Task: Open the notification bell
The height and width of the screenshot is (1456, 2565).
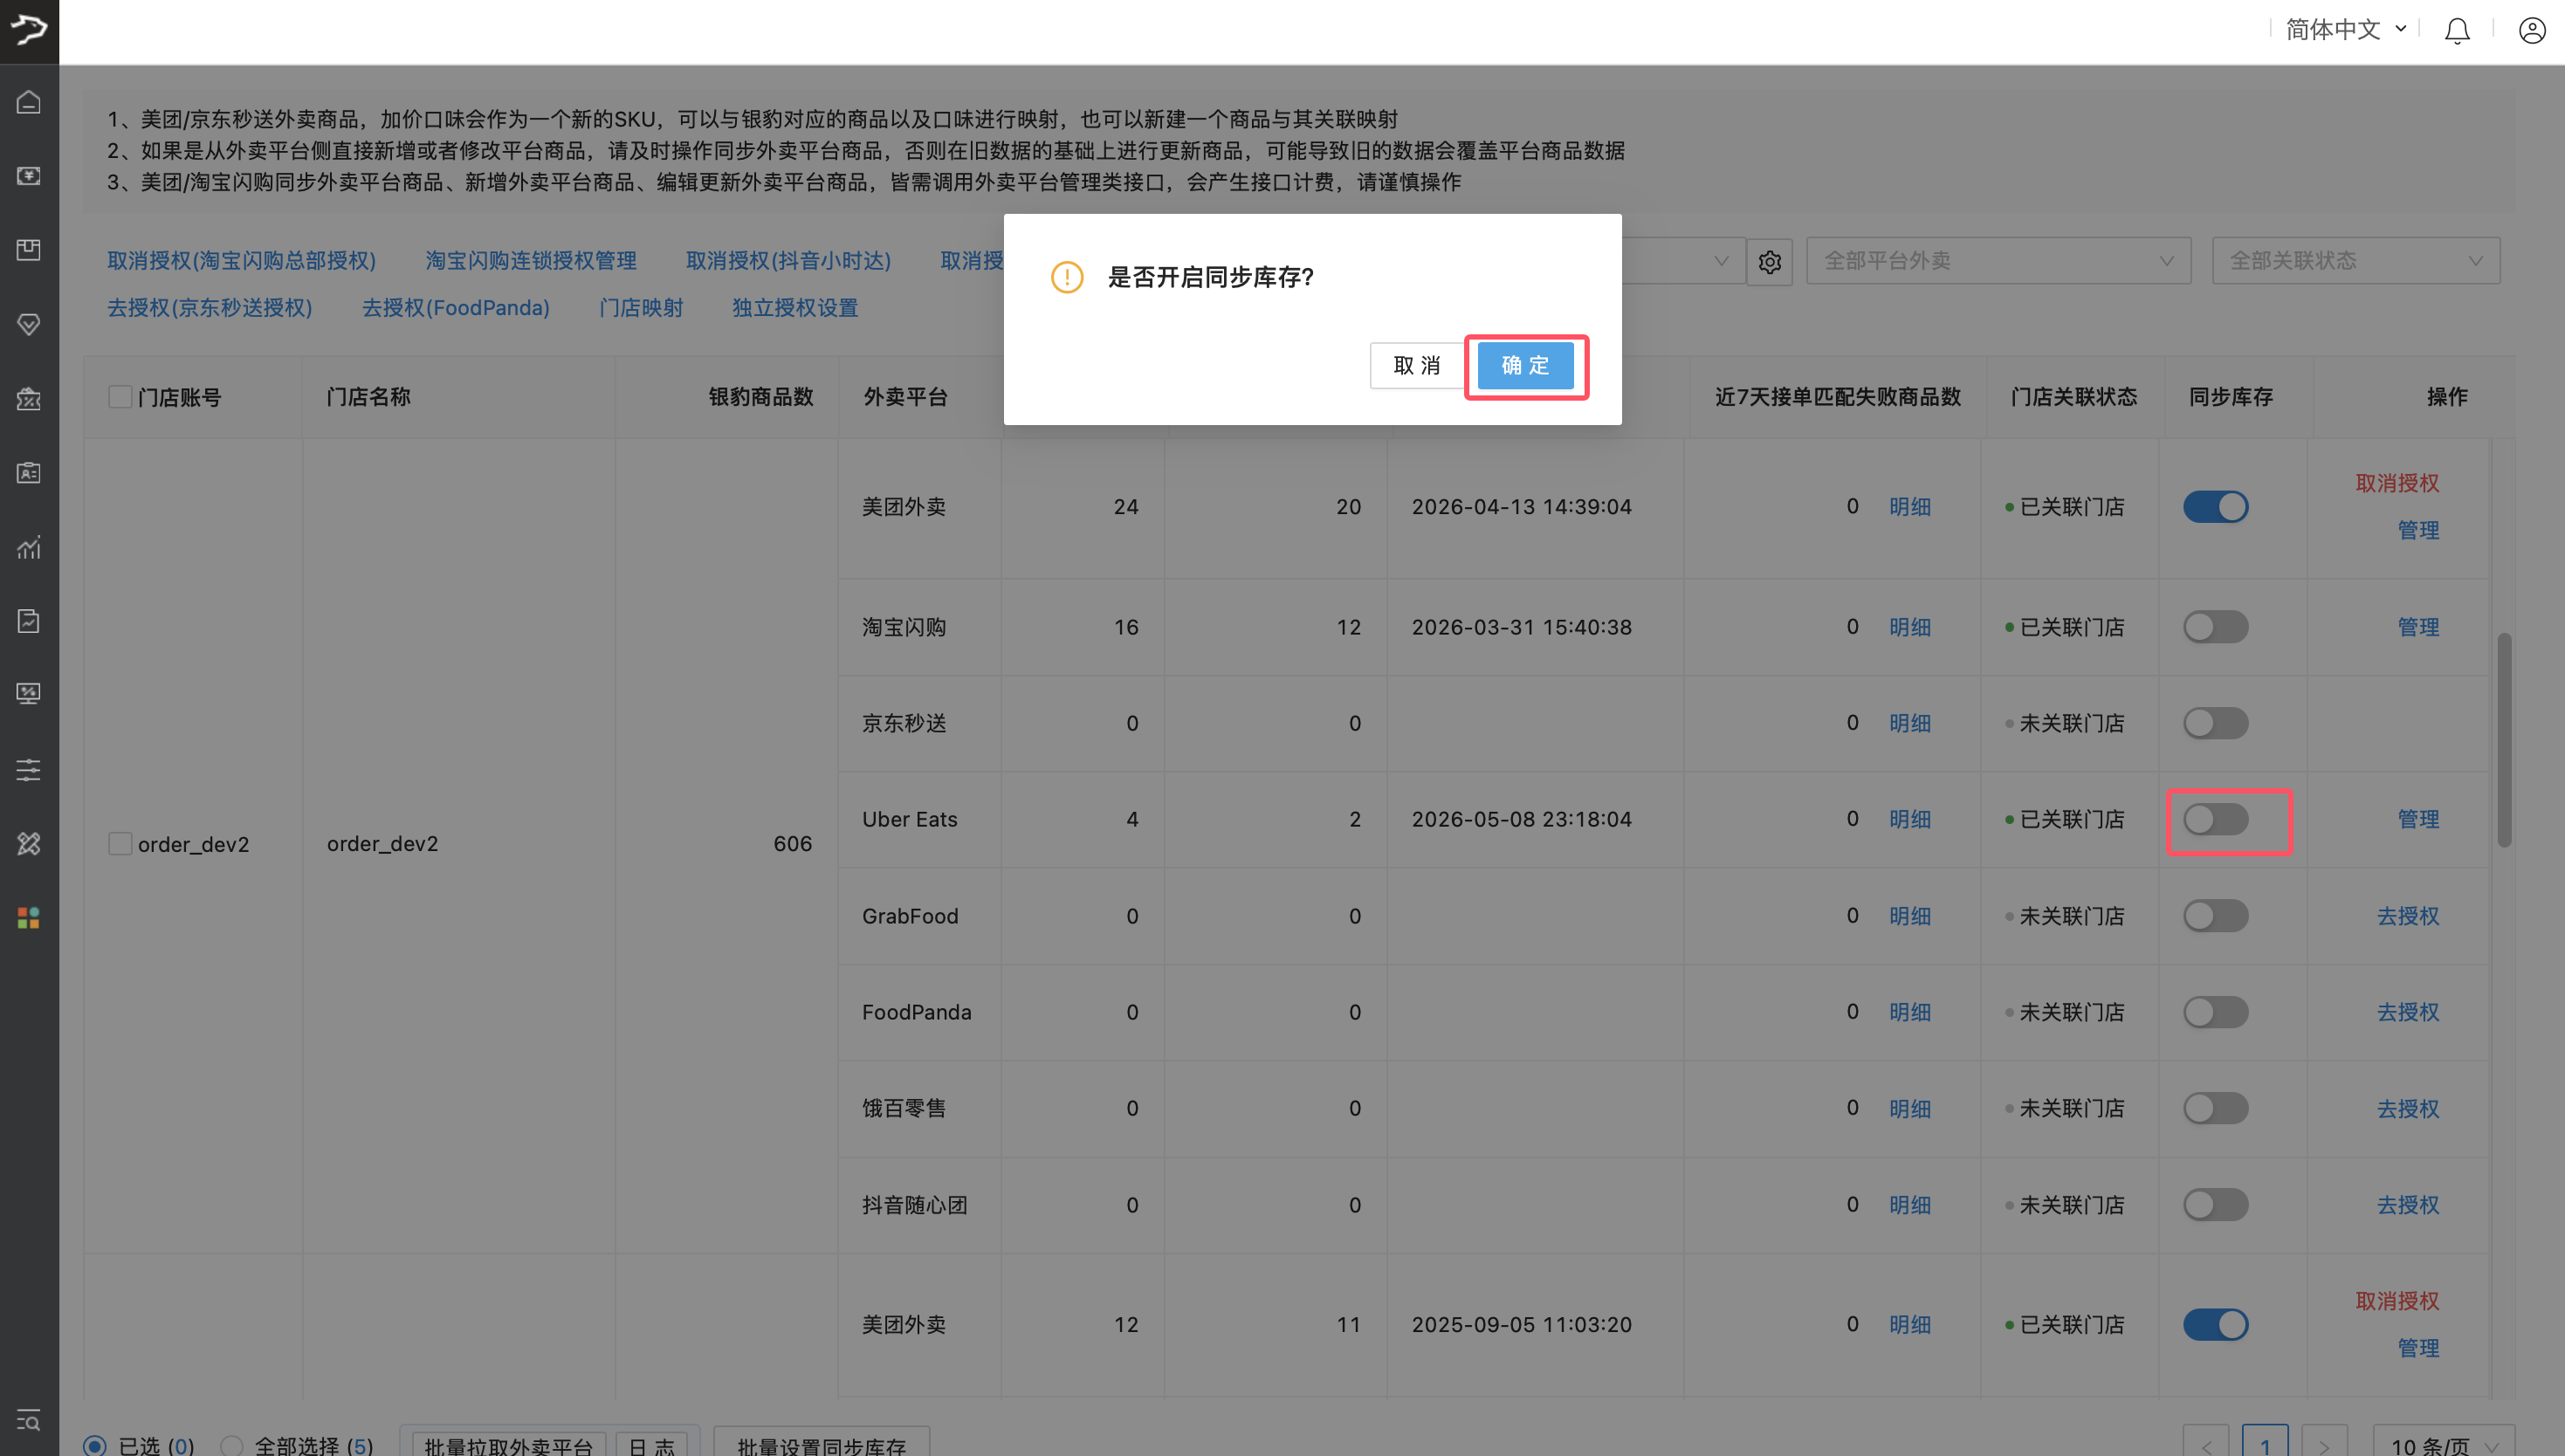Action: (x=2457, y=31)
